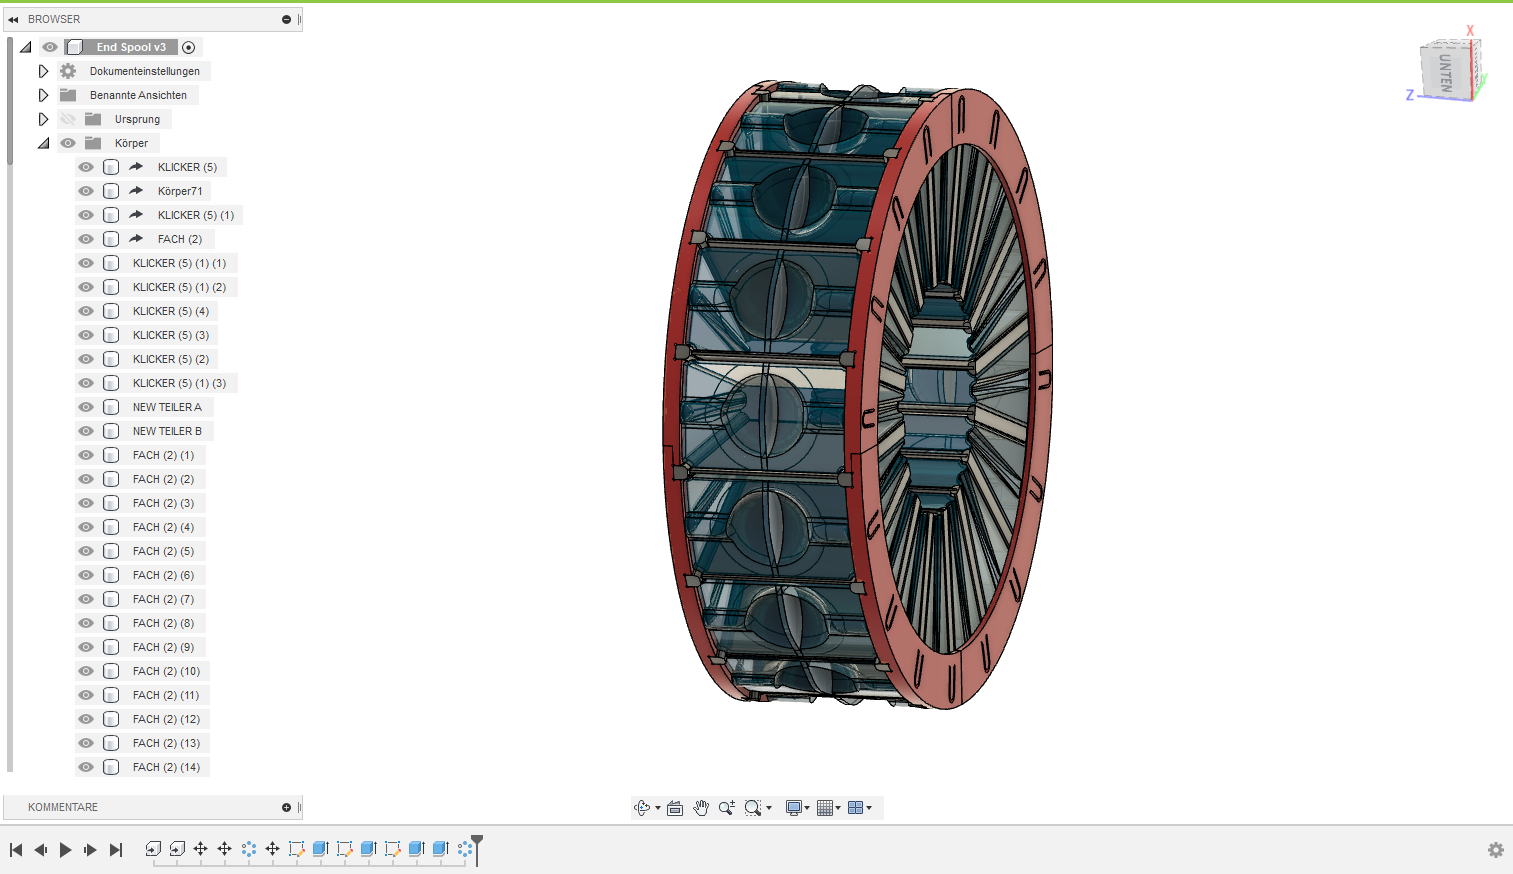Select the KLICKER (5) (3) body
1513x874 pixels.
171,335
